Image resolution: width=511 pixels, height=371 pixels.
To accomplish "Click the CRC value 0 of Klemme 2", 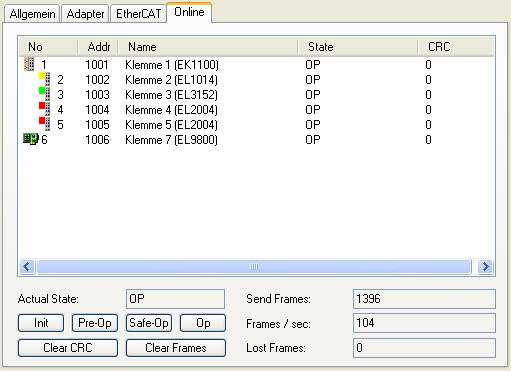I will tap(428, 80).
